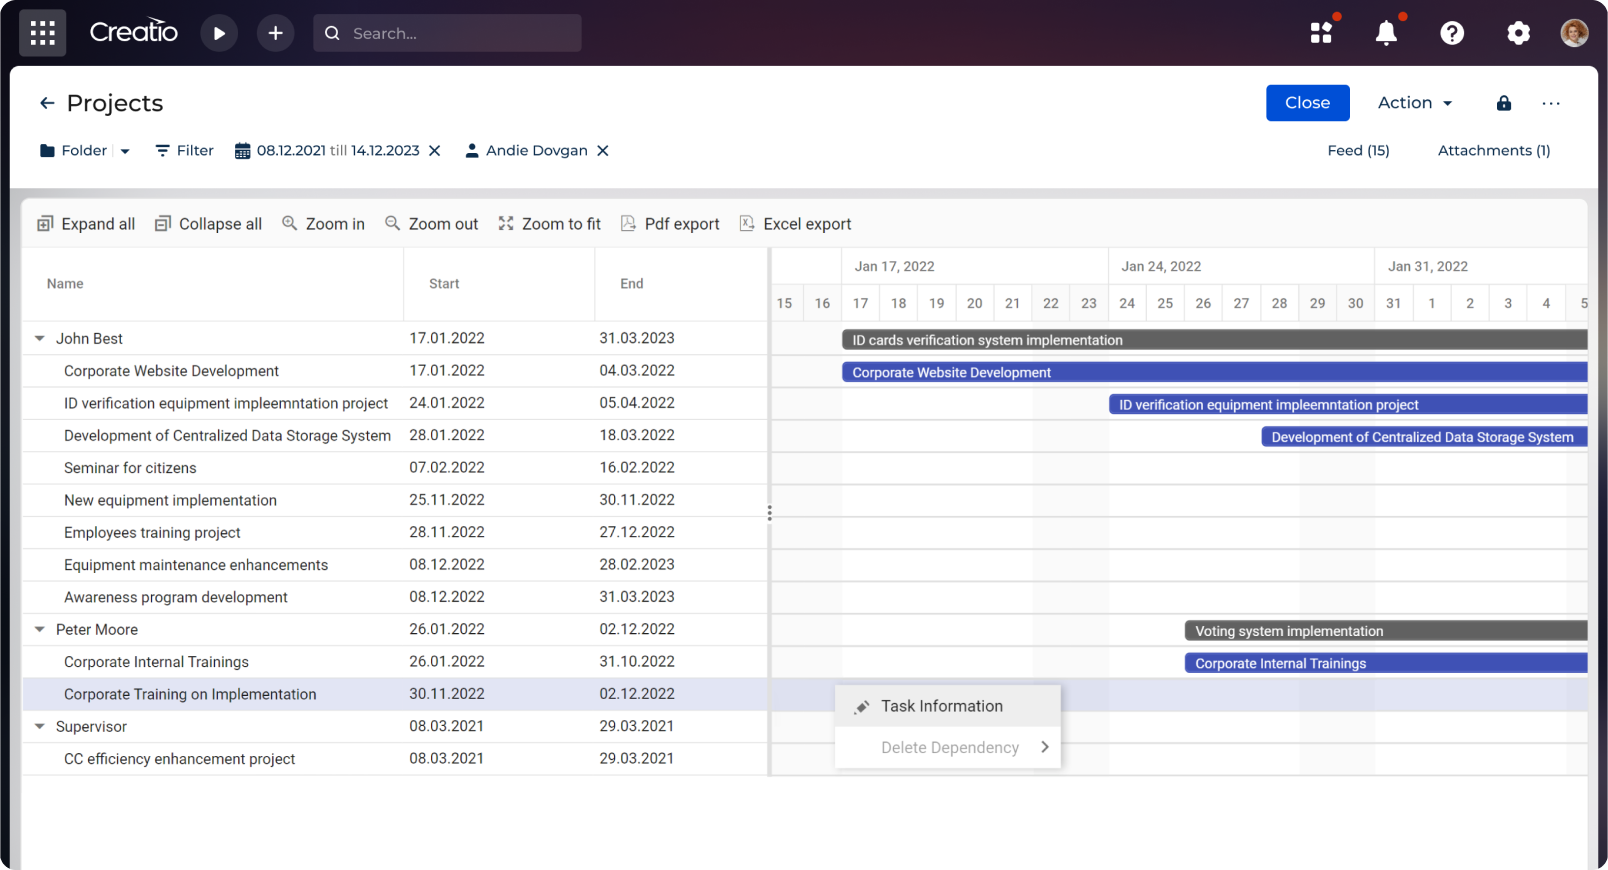Open the Action dropdown menu
1608x870 pixels.
(x=1414, y=103)
